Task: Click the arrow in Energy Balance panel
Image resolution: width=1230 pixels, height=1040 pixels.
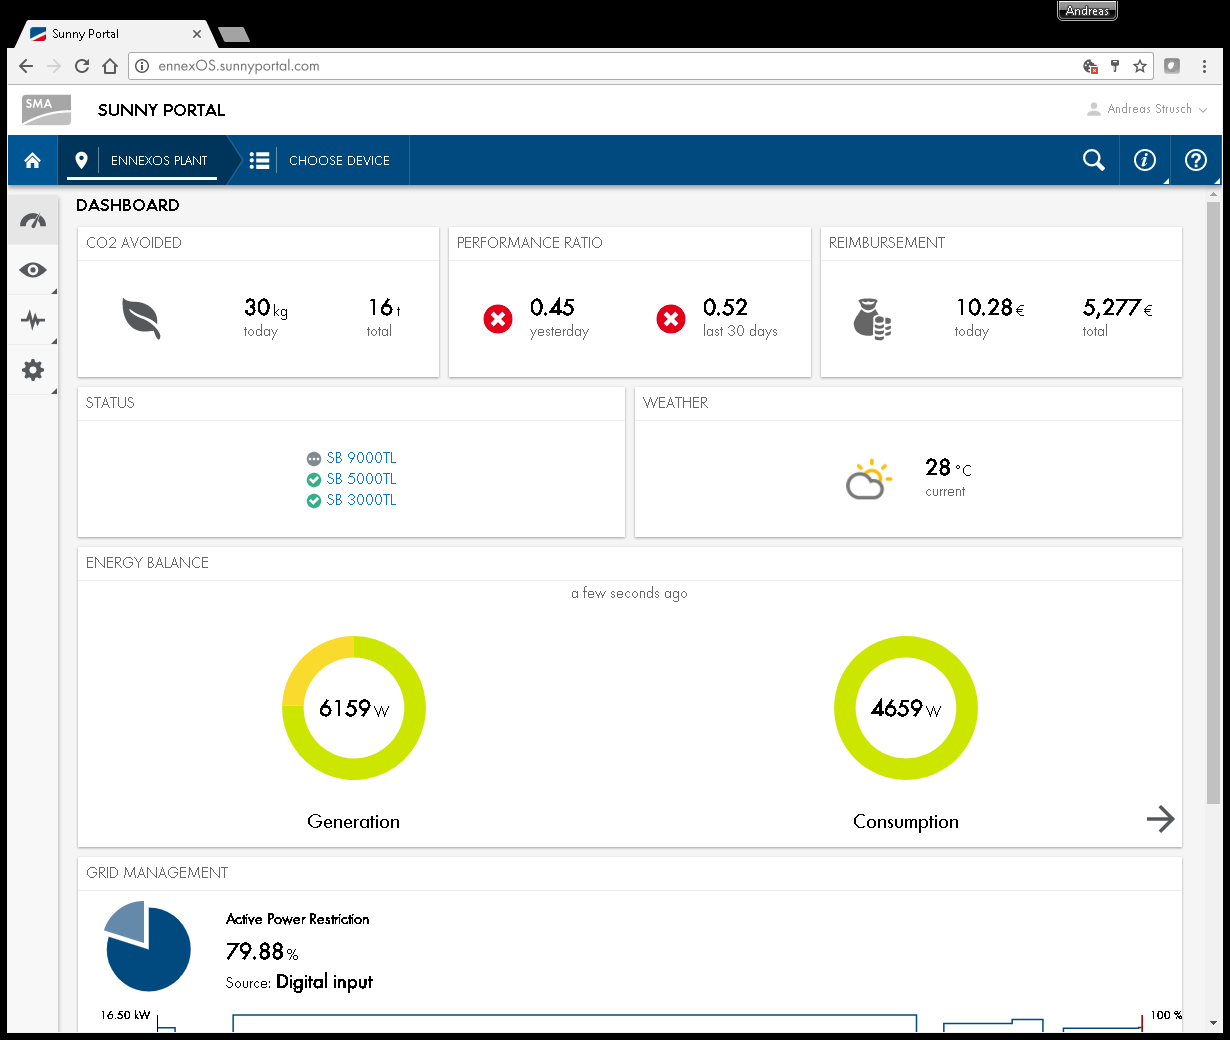Action: (x=1160, y=819)
